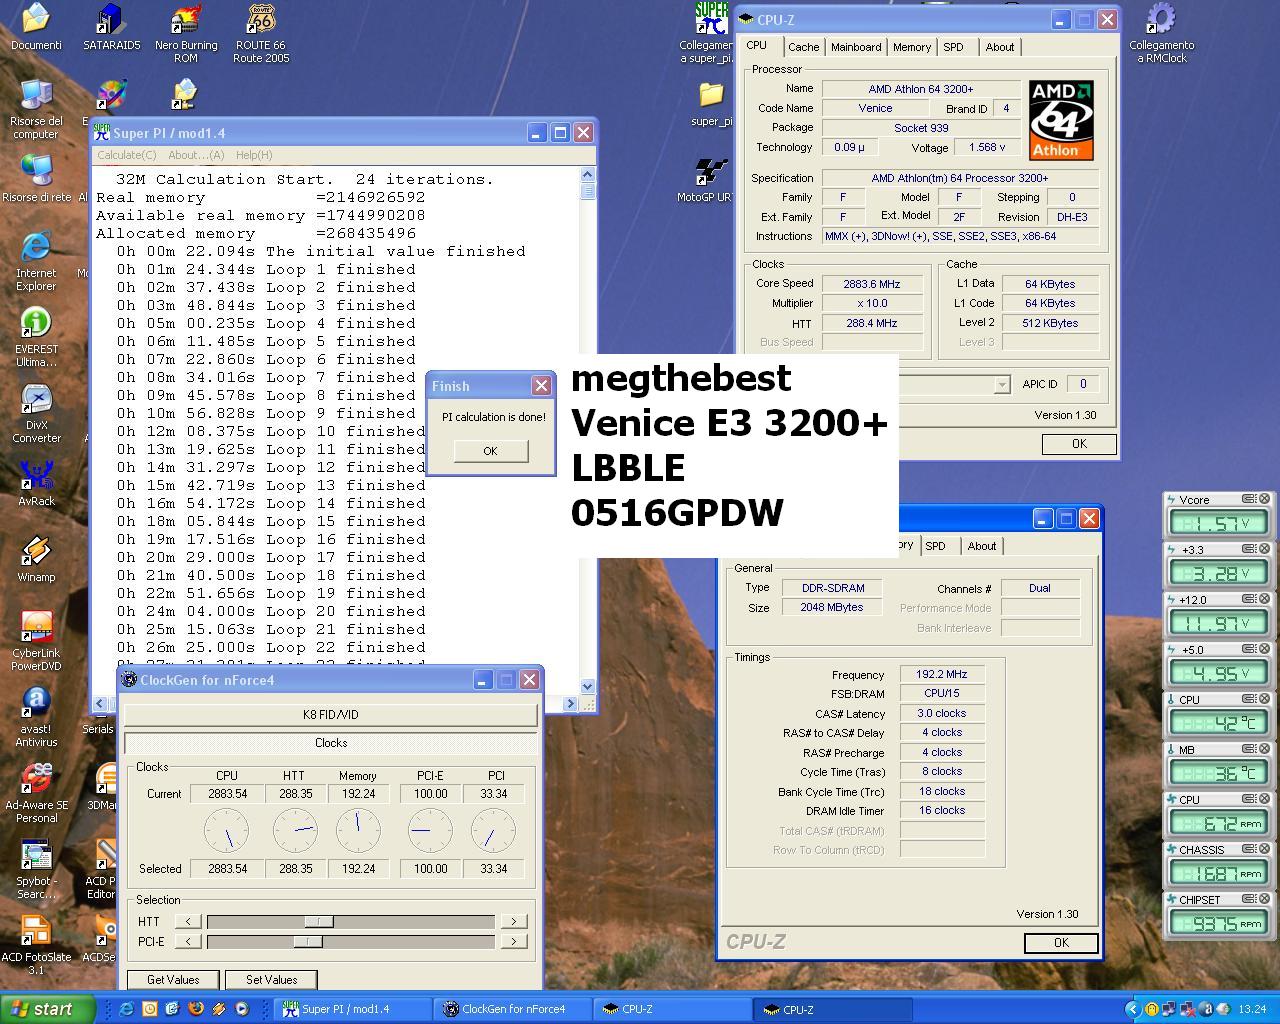This screenshot has width=1280, height=1024.
Task: Switch to ClockGen for nForce4 taskbar button
Action: click(514, 1009)
